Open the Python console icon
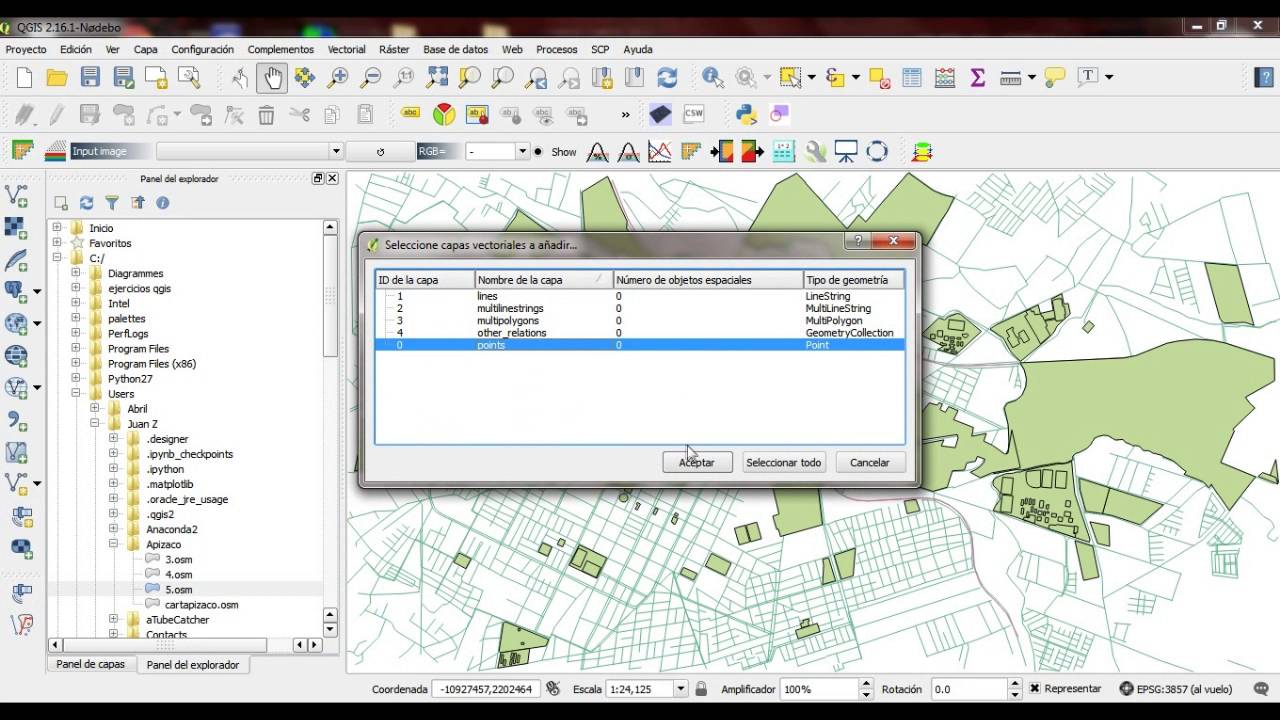This screenshot has height=720, width=1280. 746,115
